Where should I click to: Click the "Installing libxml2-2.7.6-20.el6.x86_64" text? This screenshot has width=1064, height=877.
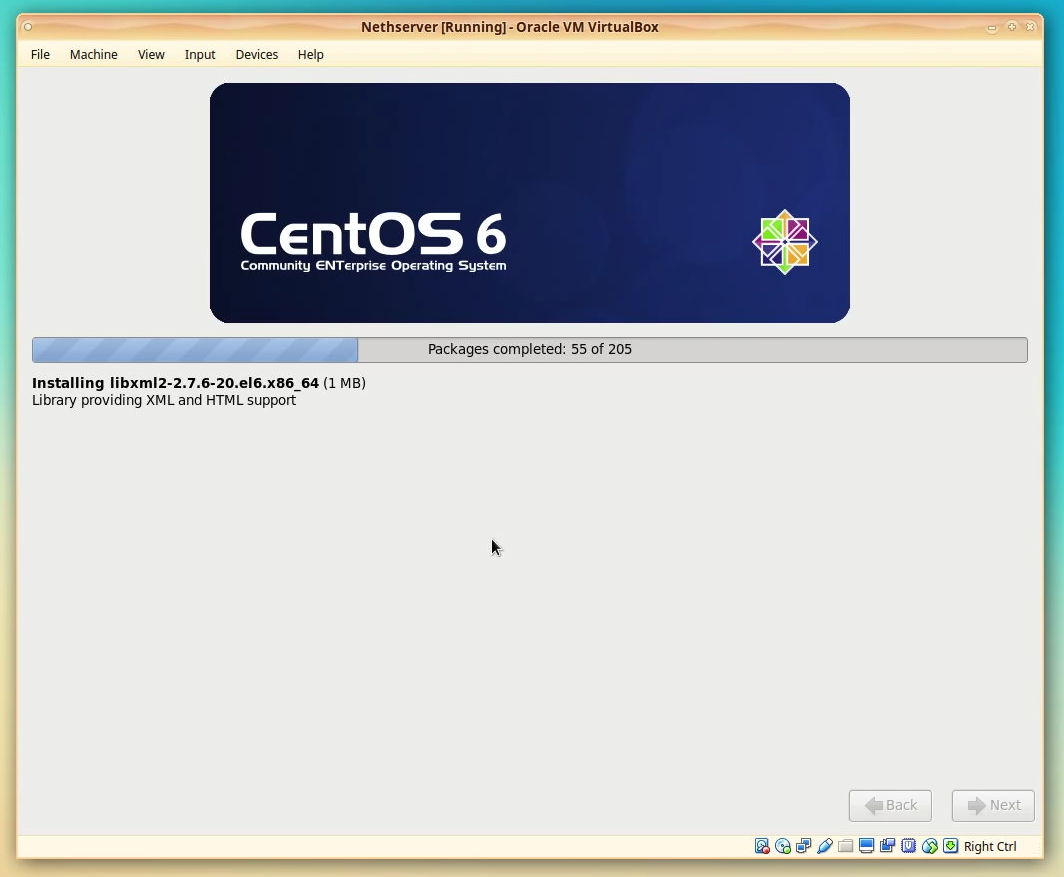click(x=175, y=383)
